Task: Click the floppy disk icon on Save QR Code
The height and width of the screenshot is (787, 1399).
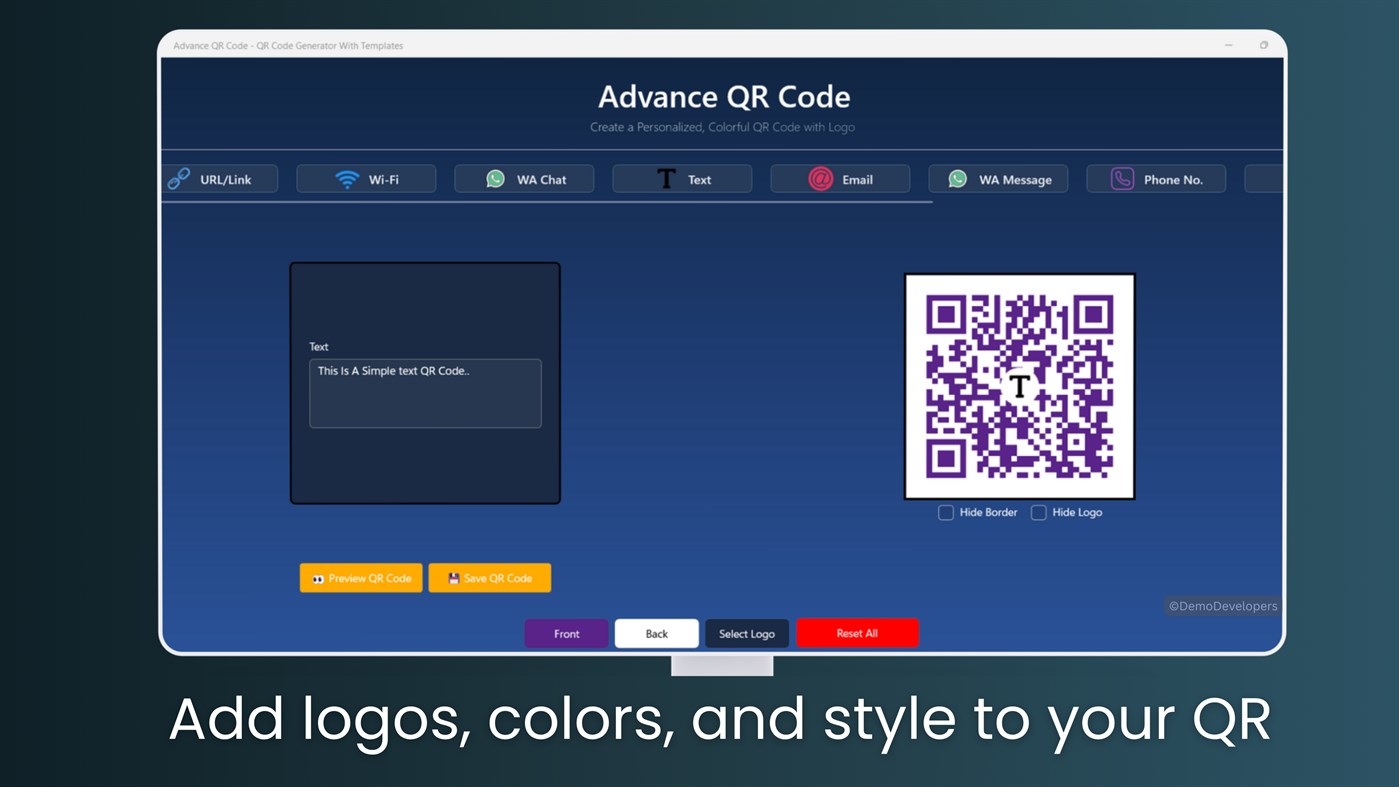Action: click(453, 577)
